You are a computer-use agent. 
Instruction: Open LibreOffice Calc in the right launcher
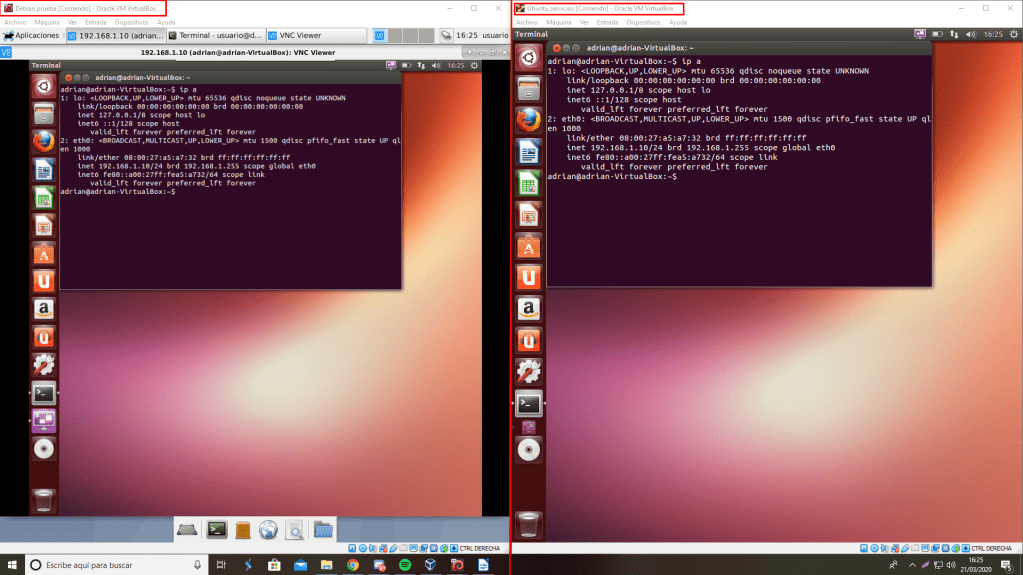tap(529, 182)
